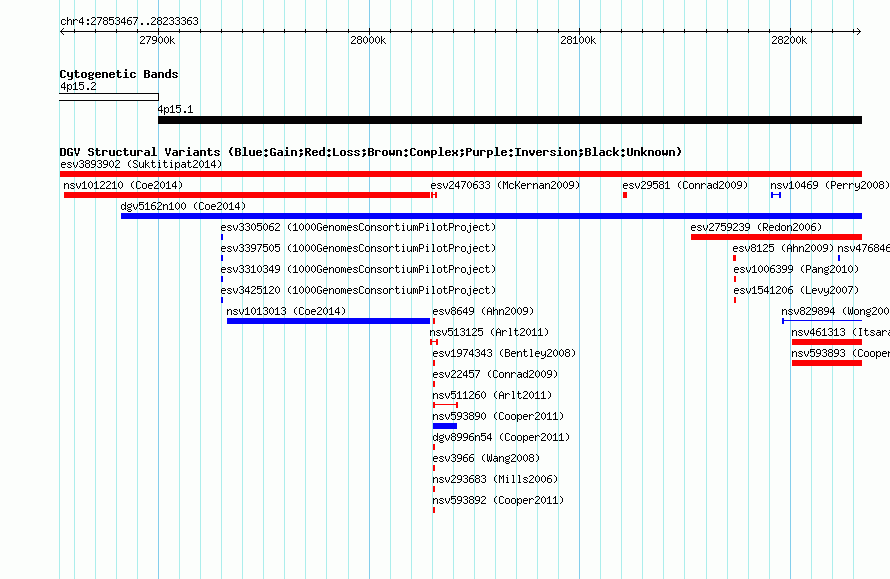Select the nsv593890 (Cooper2011) short blue bar
This screenshot has height=579, width=890.
(x=445, y=426)
